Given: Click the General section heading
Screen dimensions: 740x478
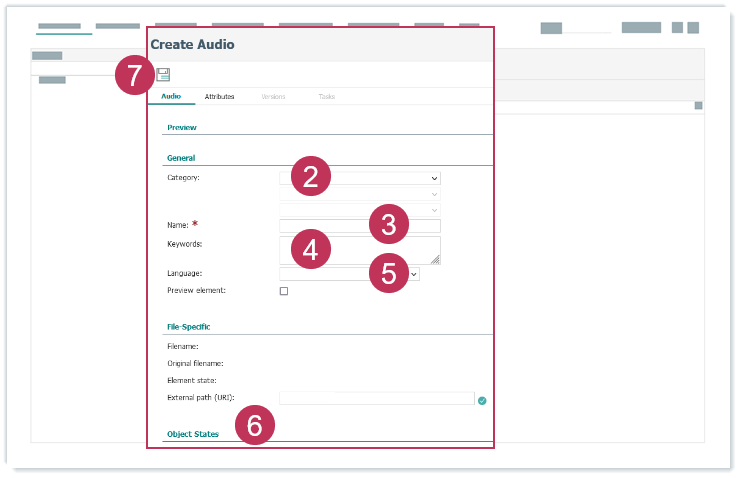Looking at the screenshot, I should tap(181, 158).
